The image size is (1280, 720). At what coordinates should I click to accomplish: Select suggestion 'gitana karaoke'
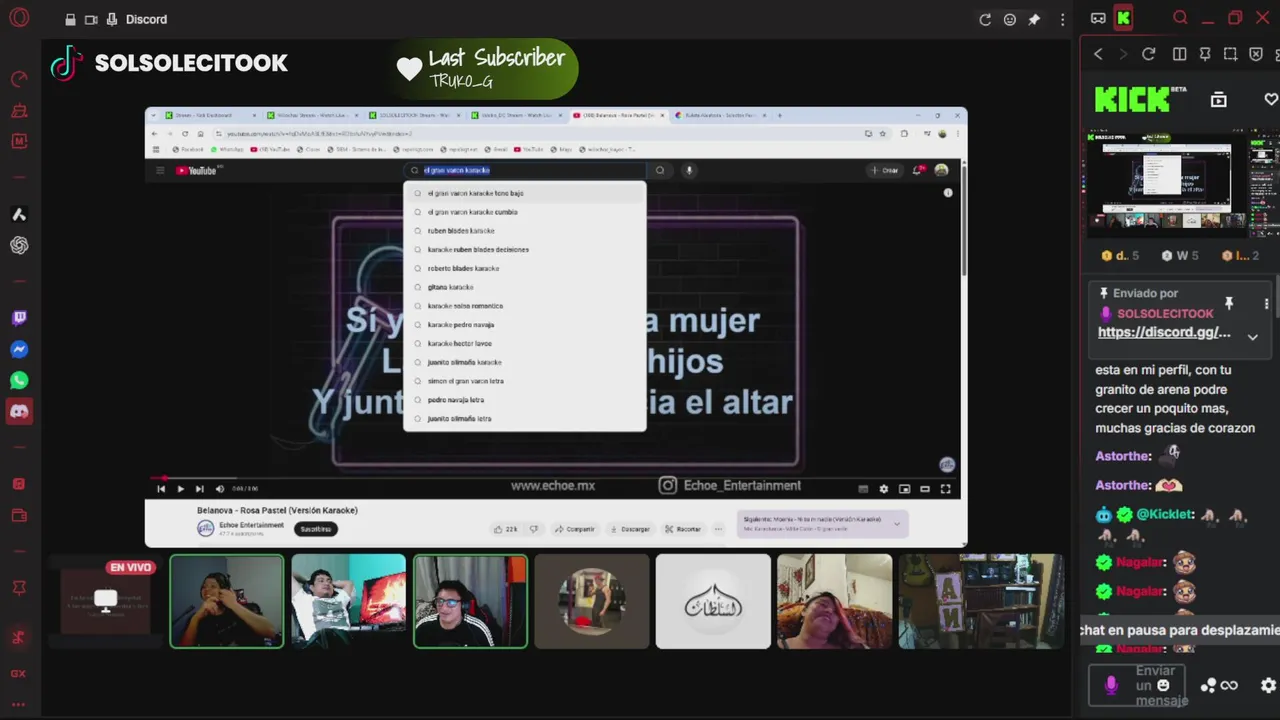[x=525, y=287]
